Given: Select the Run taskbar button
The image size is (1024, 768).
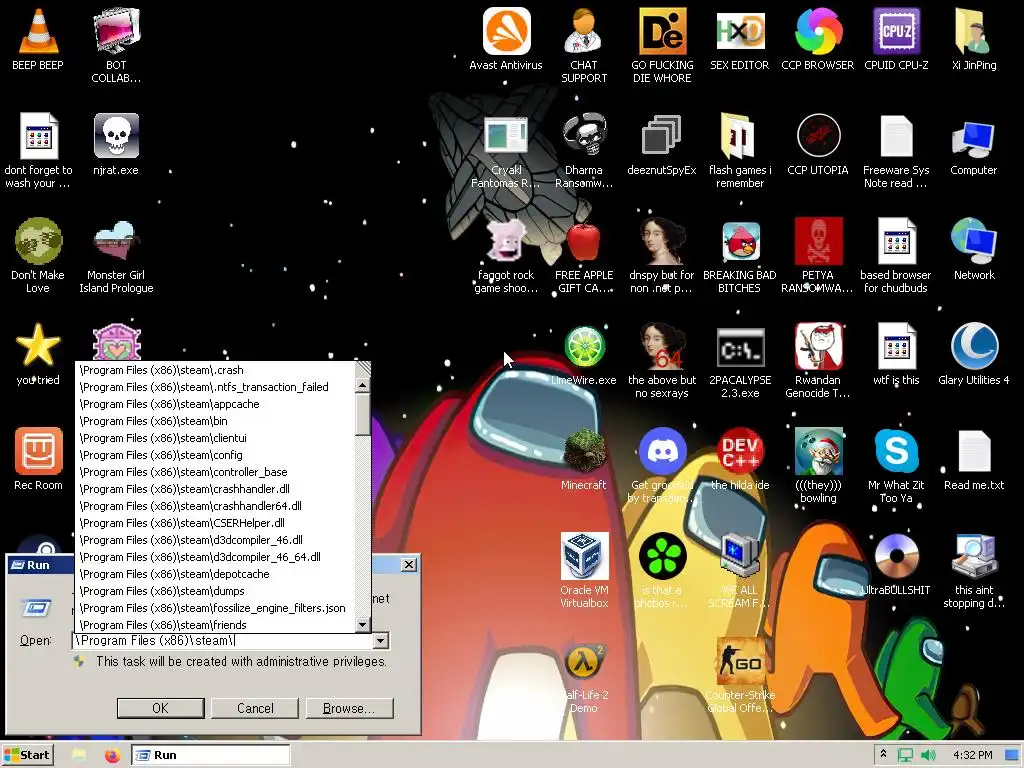Looking at the screenshot, I should point(210,755).
